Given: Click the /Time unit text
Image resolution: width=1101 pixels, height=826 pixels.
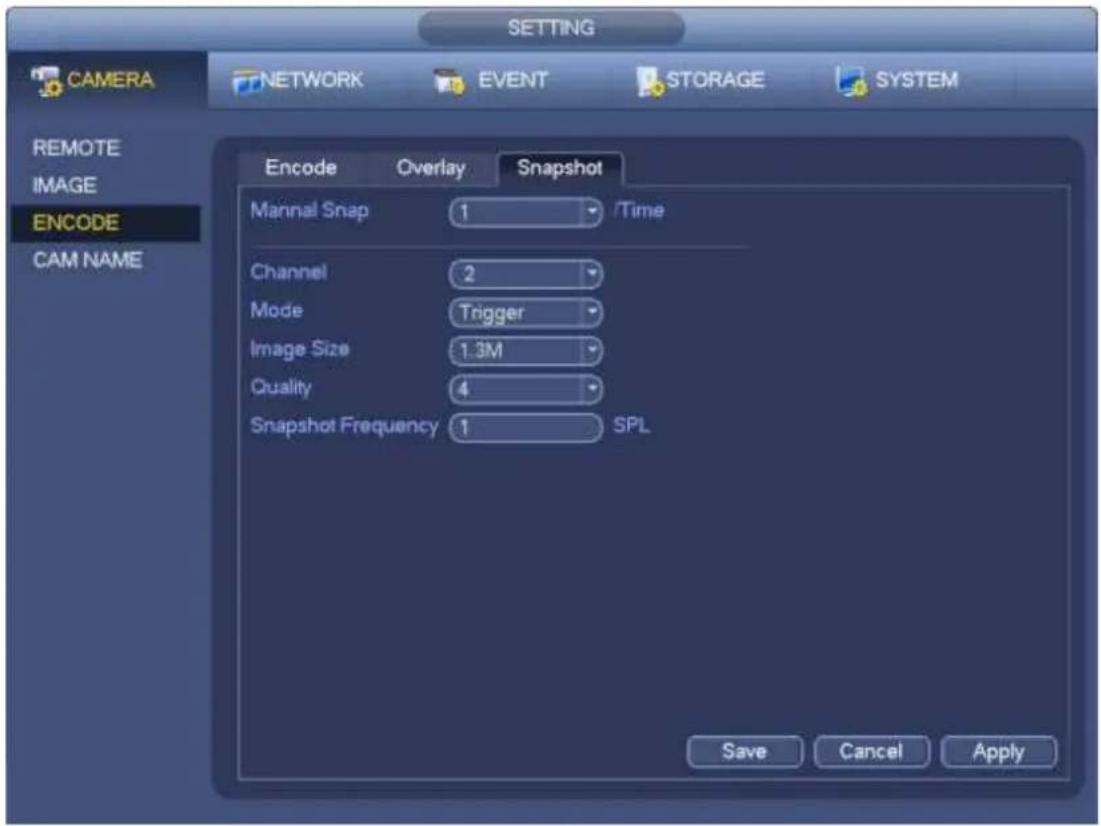Looking at the screenshot, I should click(x=639, y=210).
